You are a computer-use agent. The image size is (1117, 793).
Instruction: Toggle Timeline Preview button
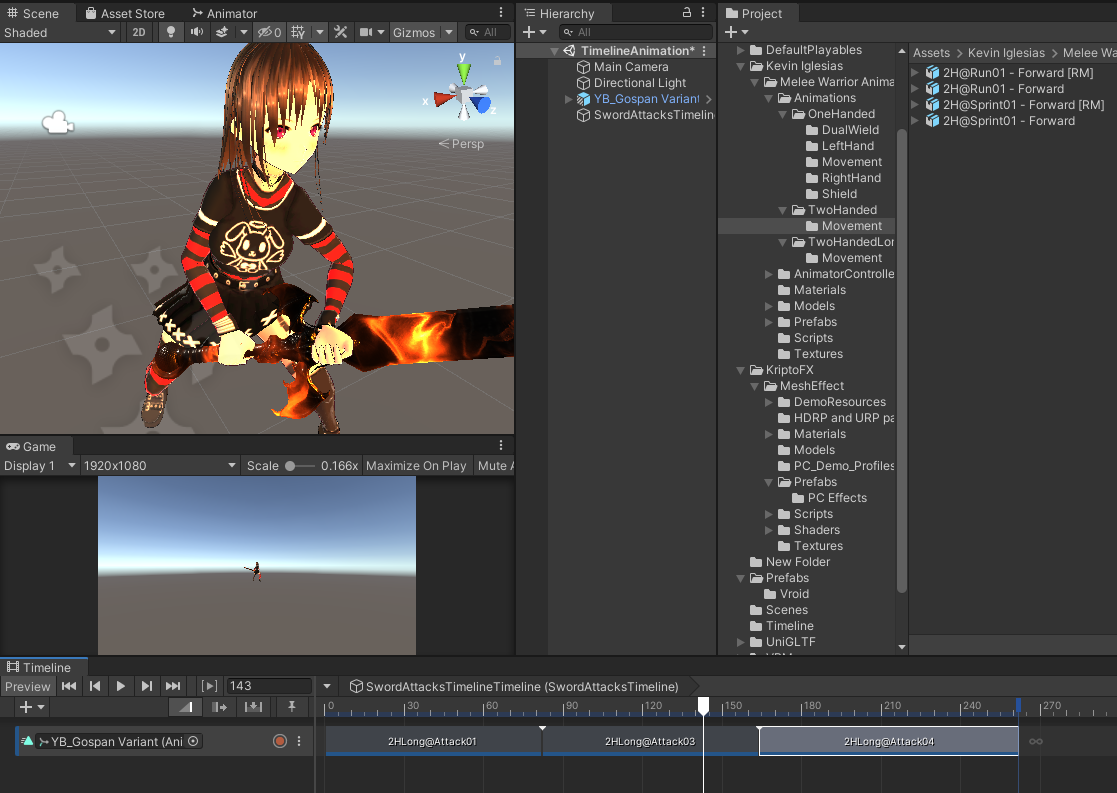coord(28,686)
